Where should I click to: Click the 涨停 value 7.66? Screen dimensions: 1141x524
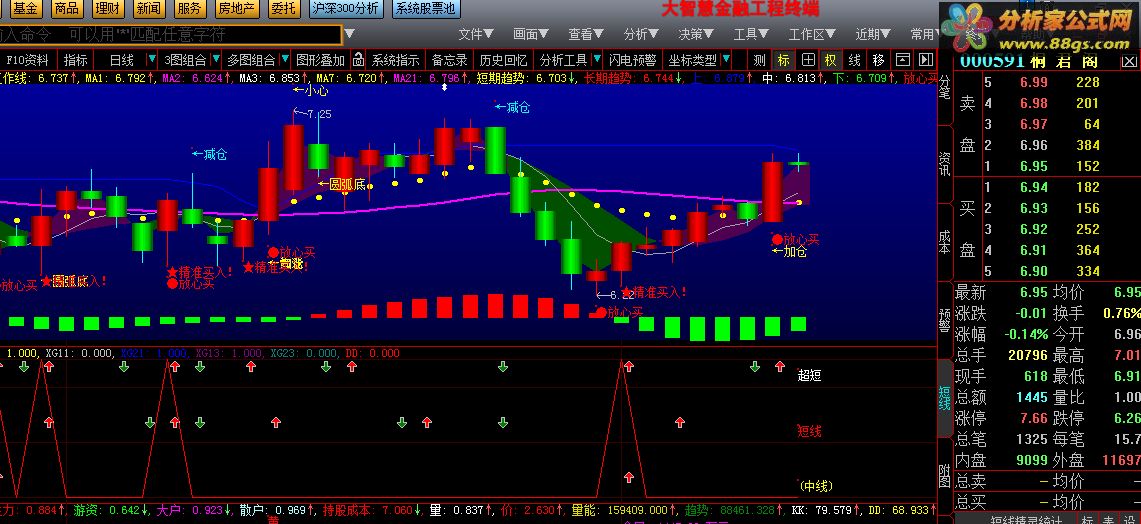1034,418
